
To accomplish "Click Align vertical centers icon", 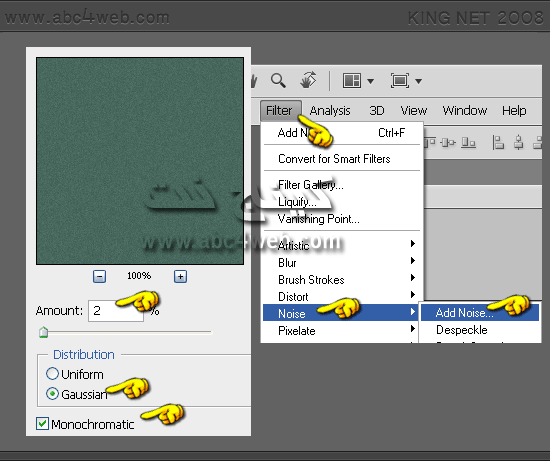I will click(x=448, y=142).
